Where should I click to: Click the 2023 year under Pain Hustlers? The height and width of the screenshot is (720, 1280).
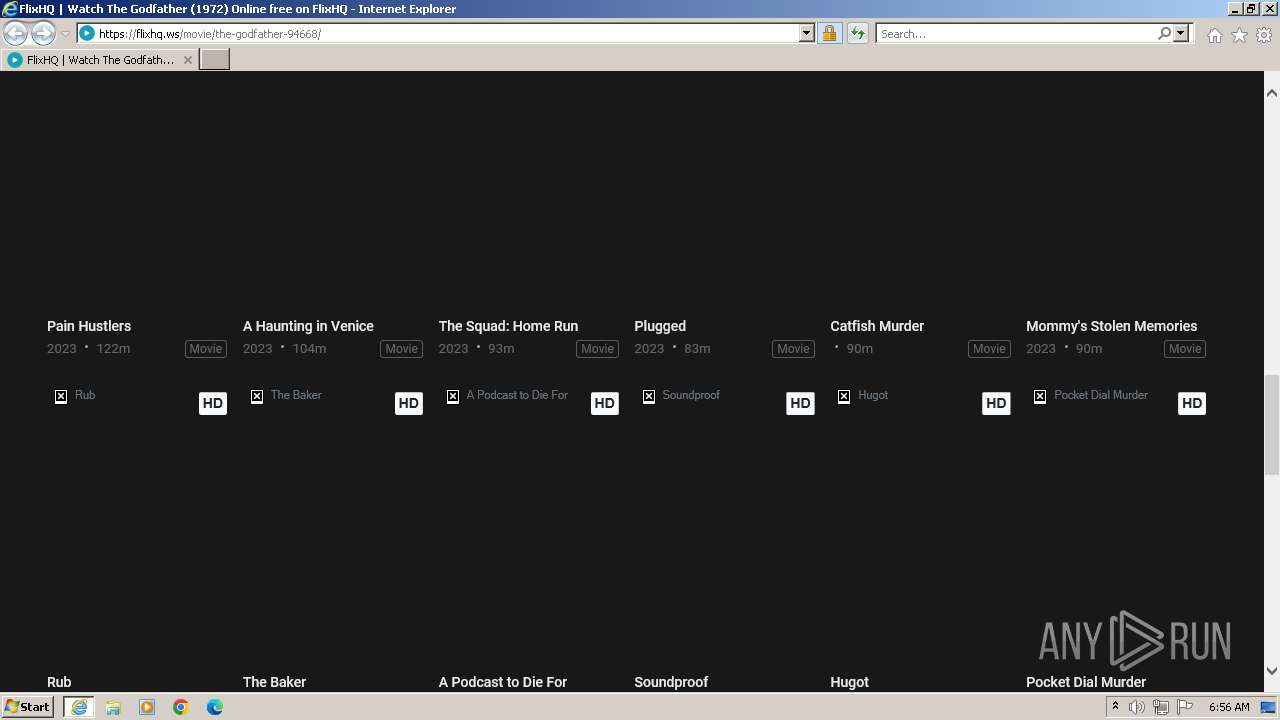pyautogui.click(x=62, y=349)
